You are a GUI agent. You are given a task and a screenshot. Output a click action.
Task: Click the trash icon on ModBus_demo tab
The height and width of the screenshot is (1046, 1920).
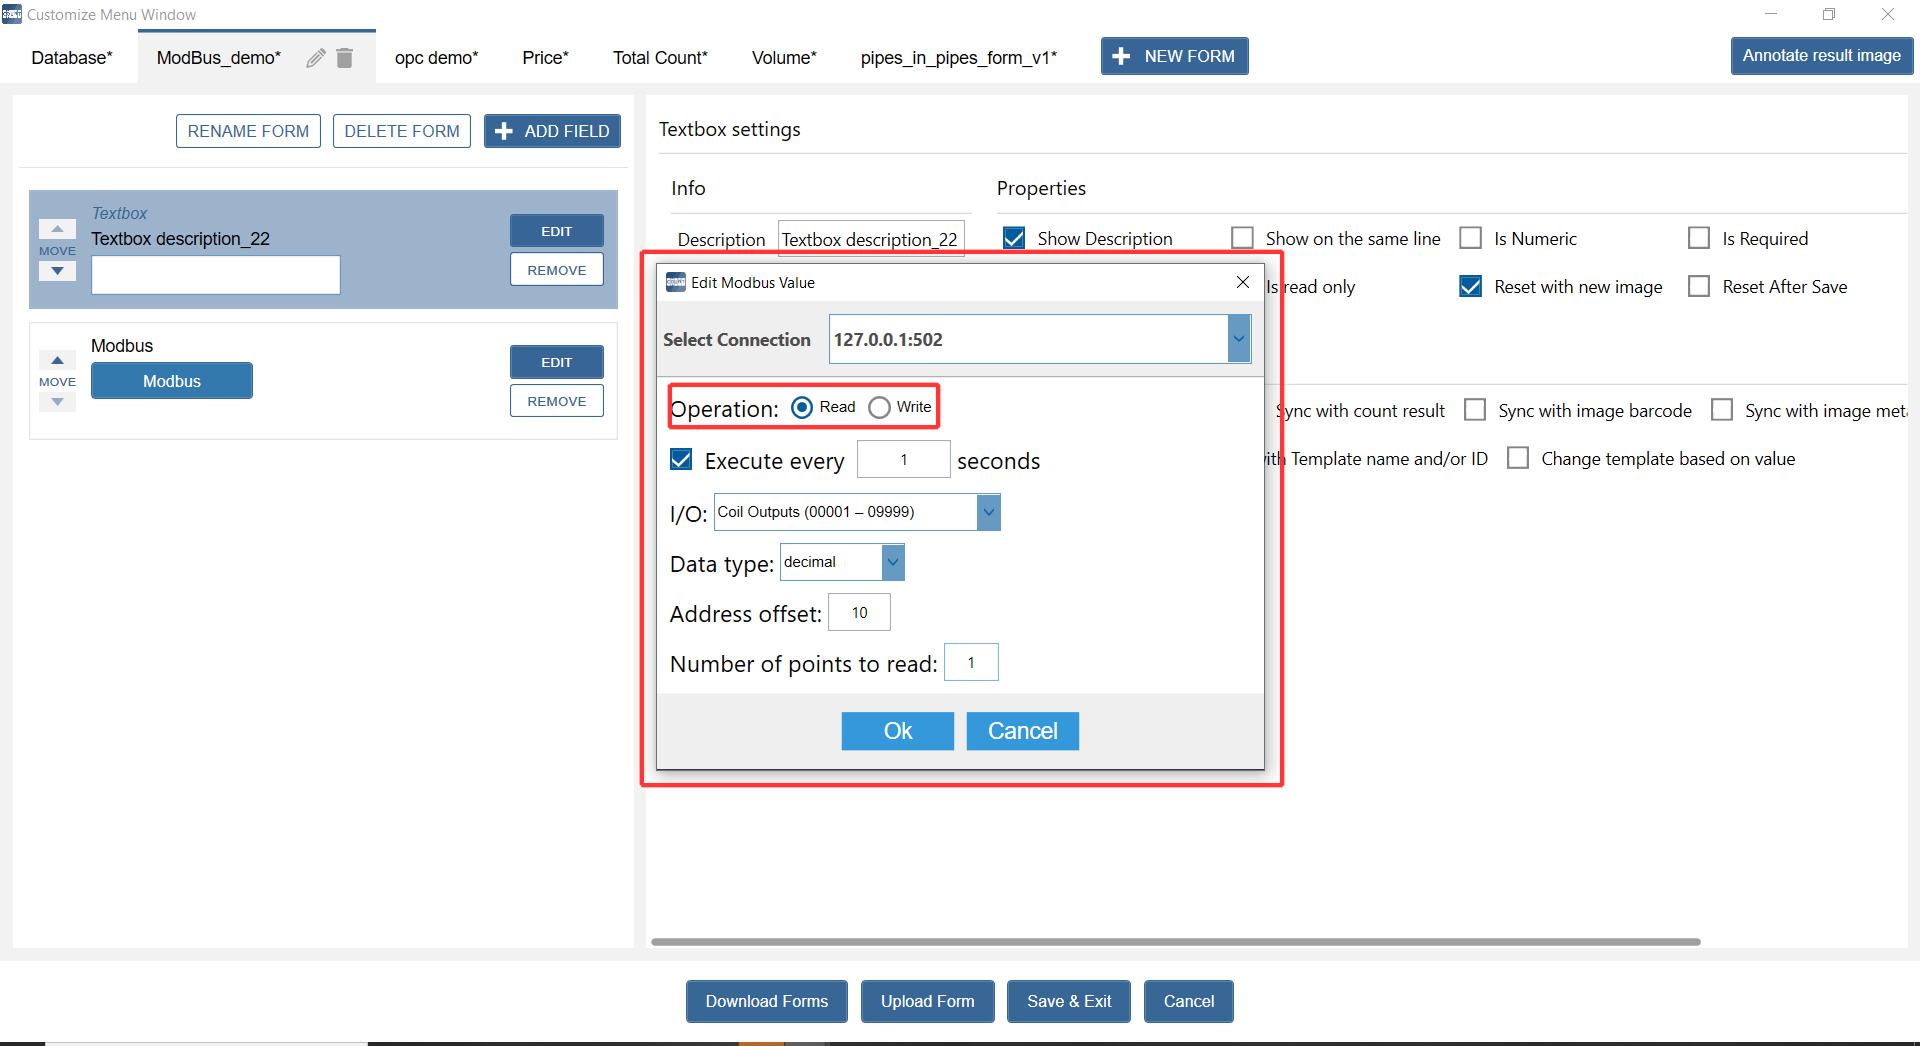coord(345,58)
